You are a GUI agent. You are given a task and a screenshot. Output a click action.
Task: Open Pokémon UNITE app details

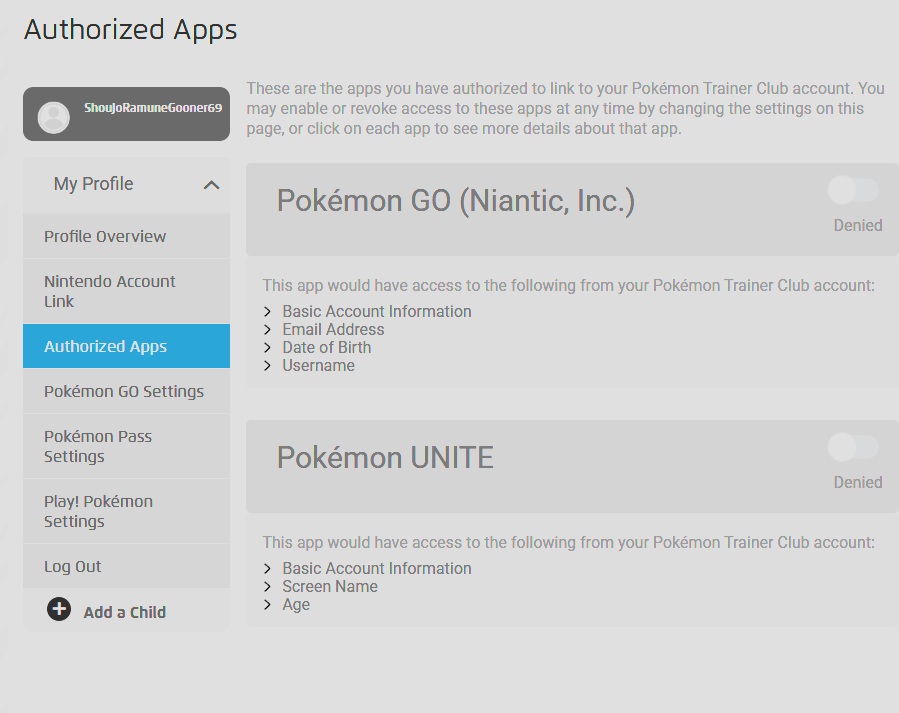click(385, 457)
